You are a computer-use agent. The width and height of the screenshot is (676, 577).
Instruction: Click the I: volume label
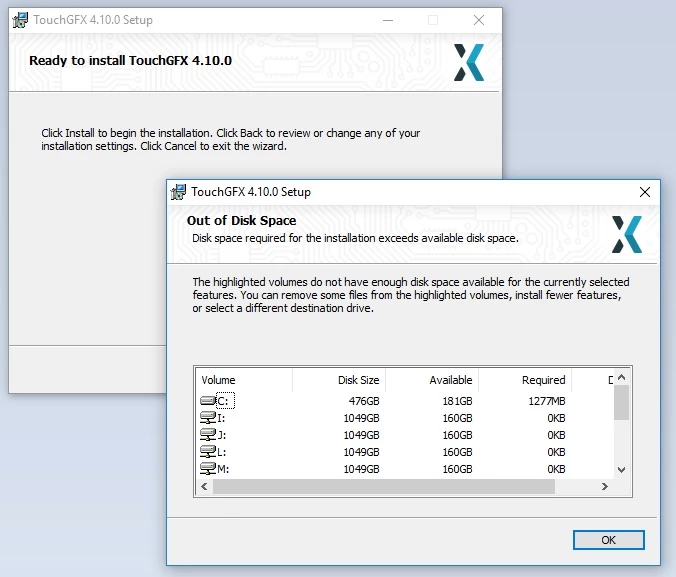tap(221, 418)
